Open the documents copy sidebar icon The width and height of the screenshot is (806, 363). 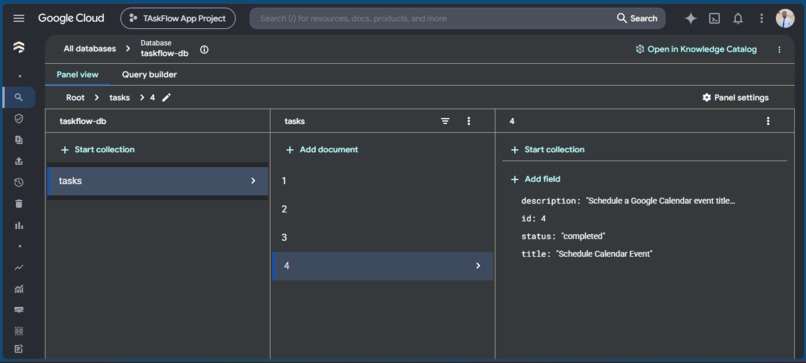pos(19,140)
